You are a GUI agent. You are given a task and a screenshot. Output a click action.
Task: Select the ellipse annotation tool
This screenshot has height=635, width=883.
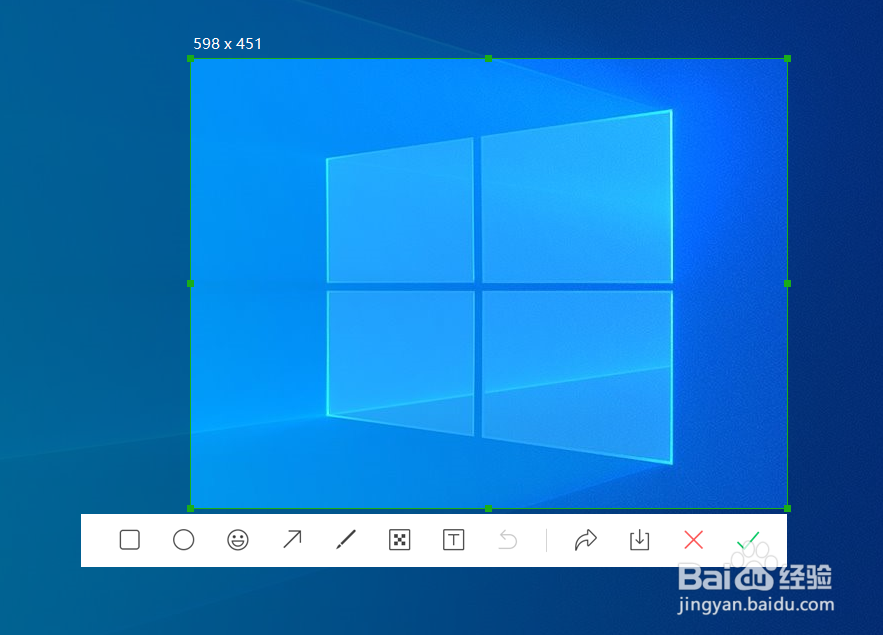184,540
